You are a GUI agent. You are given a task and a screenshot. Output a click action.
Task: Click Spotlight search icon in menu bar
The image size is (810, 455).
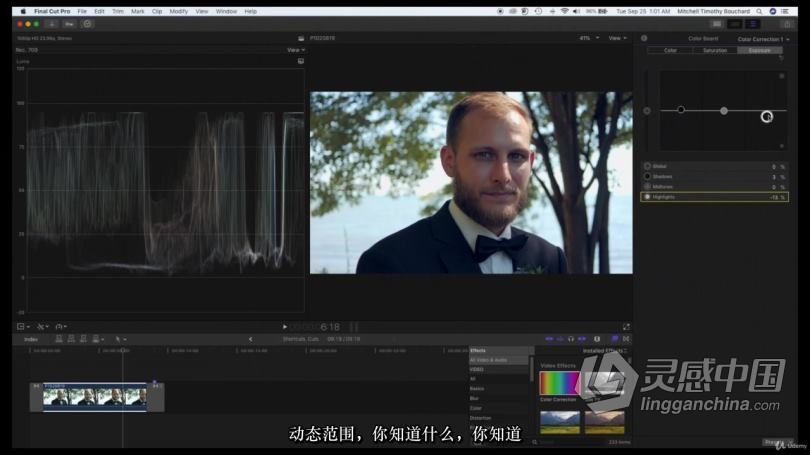pos(759,11)
